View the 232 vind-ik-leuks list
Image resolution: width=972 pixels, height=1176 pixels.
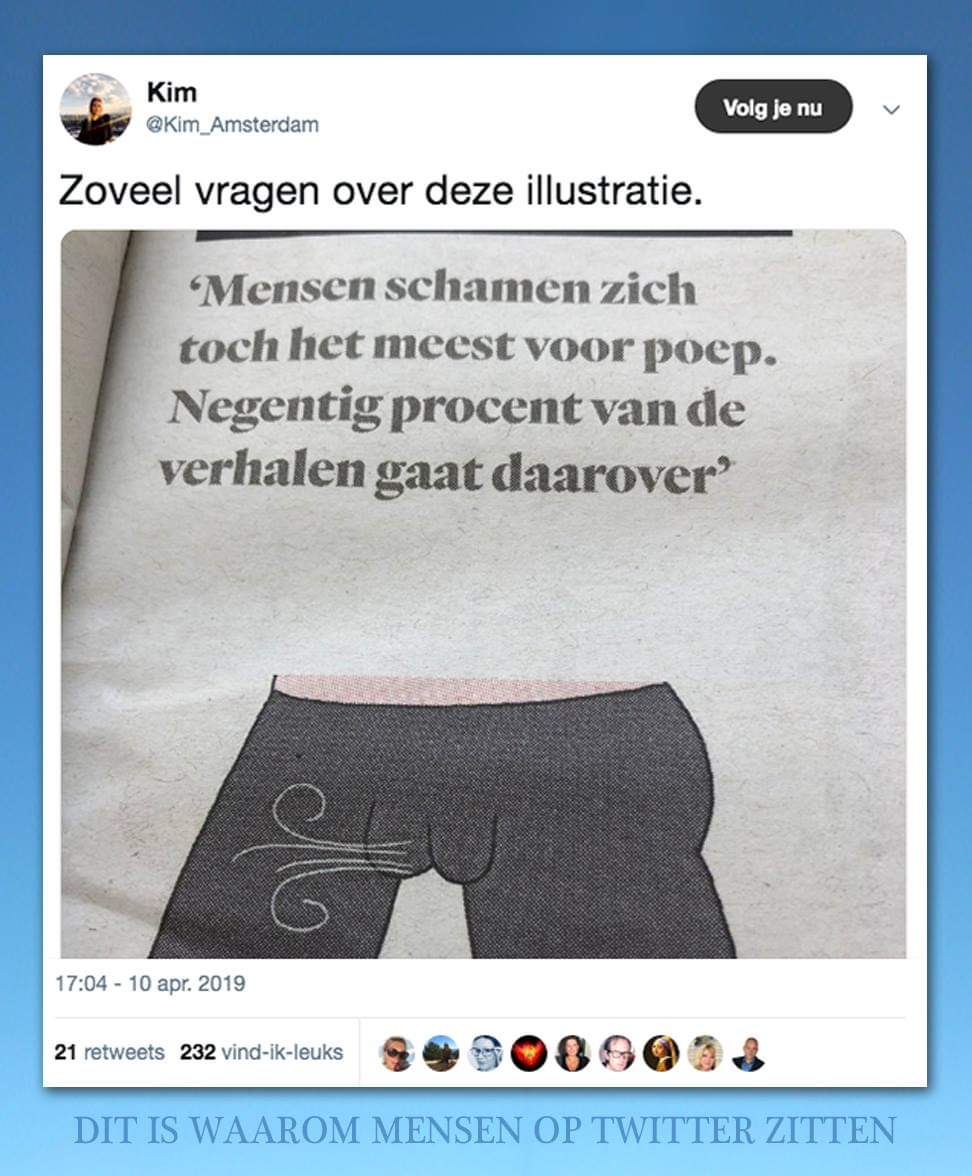tap(261, 1052)
